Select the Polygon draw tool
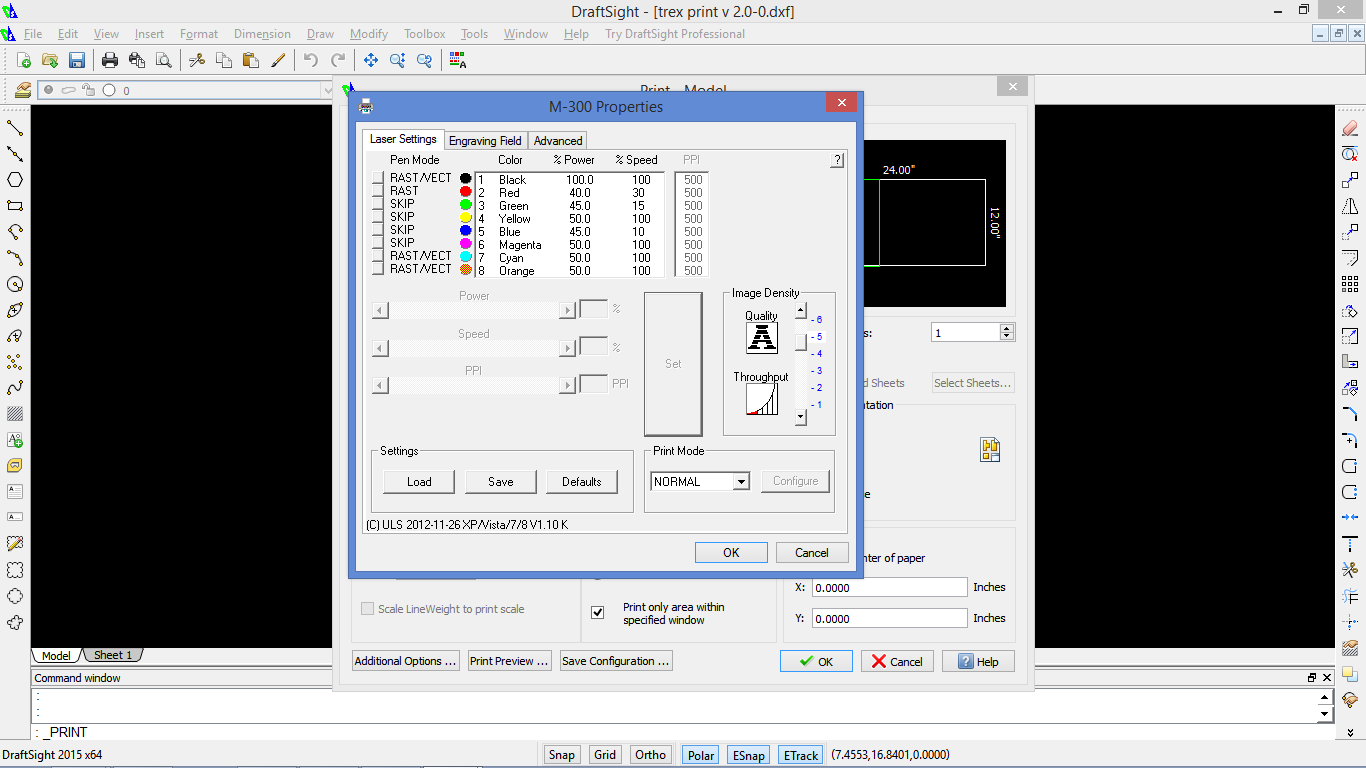The height and width of the screenshot is (768, 1366). [x=15, y=180]
